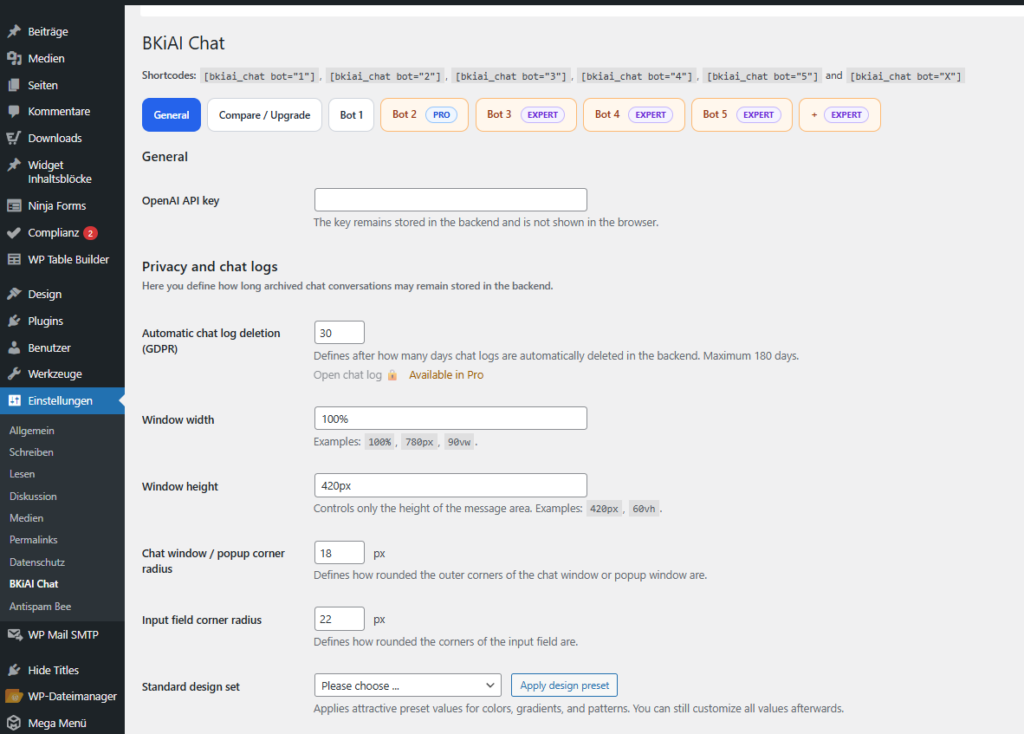
Task: Click the Available in Pro link
Action: (x=446, y=375)
